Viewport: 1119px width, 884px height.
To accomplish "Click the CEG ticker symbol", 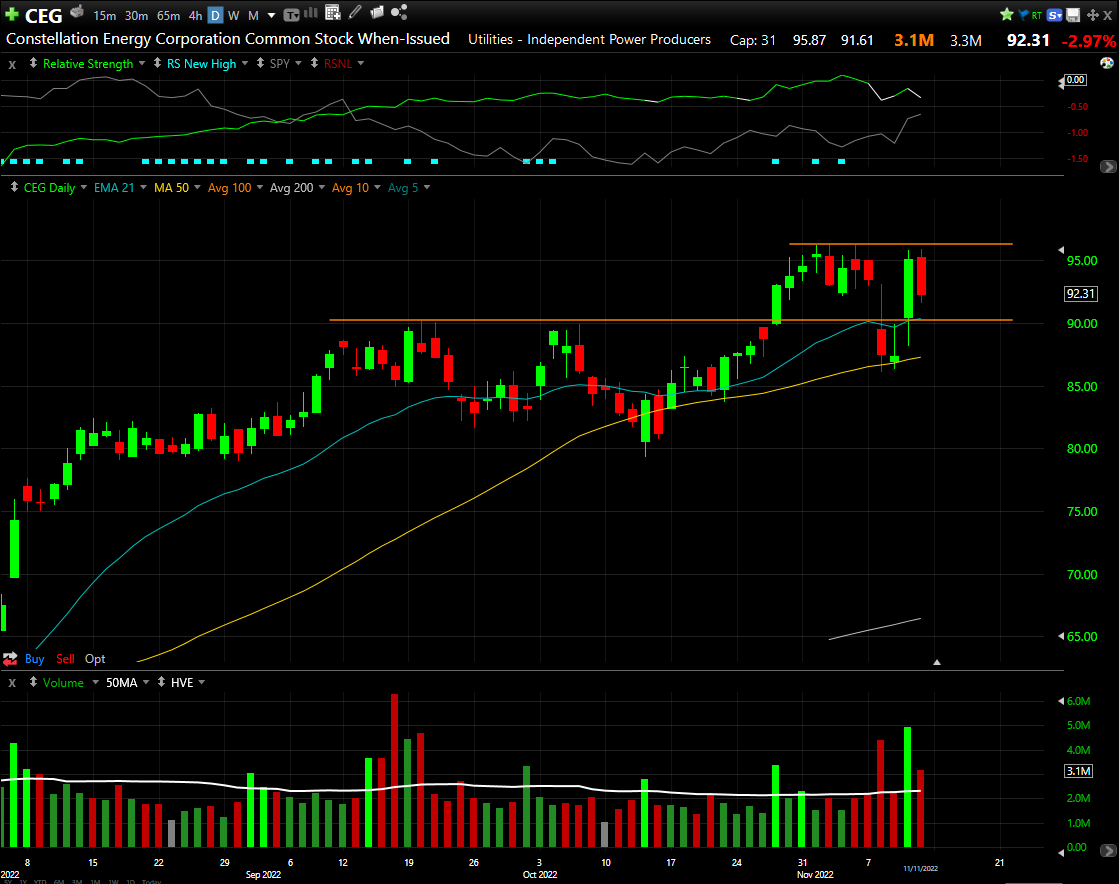I will point(44,15).
